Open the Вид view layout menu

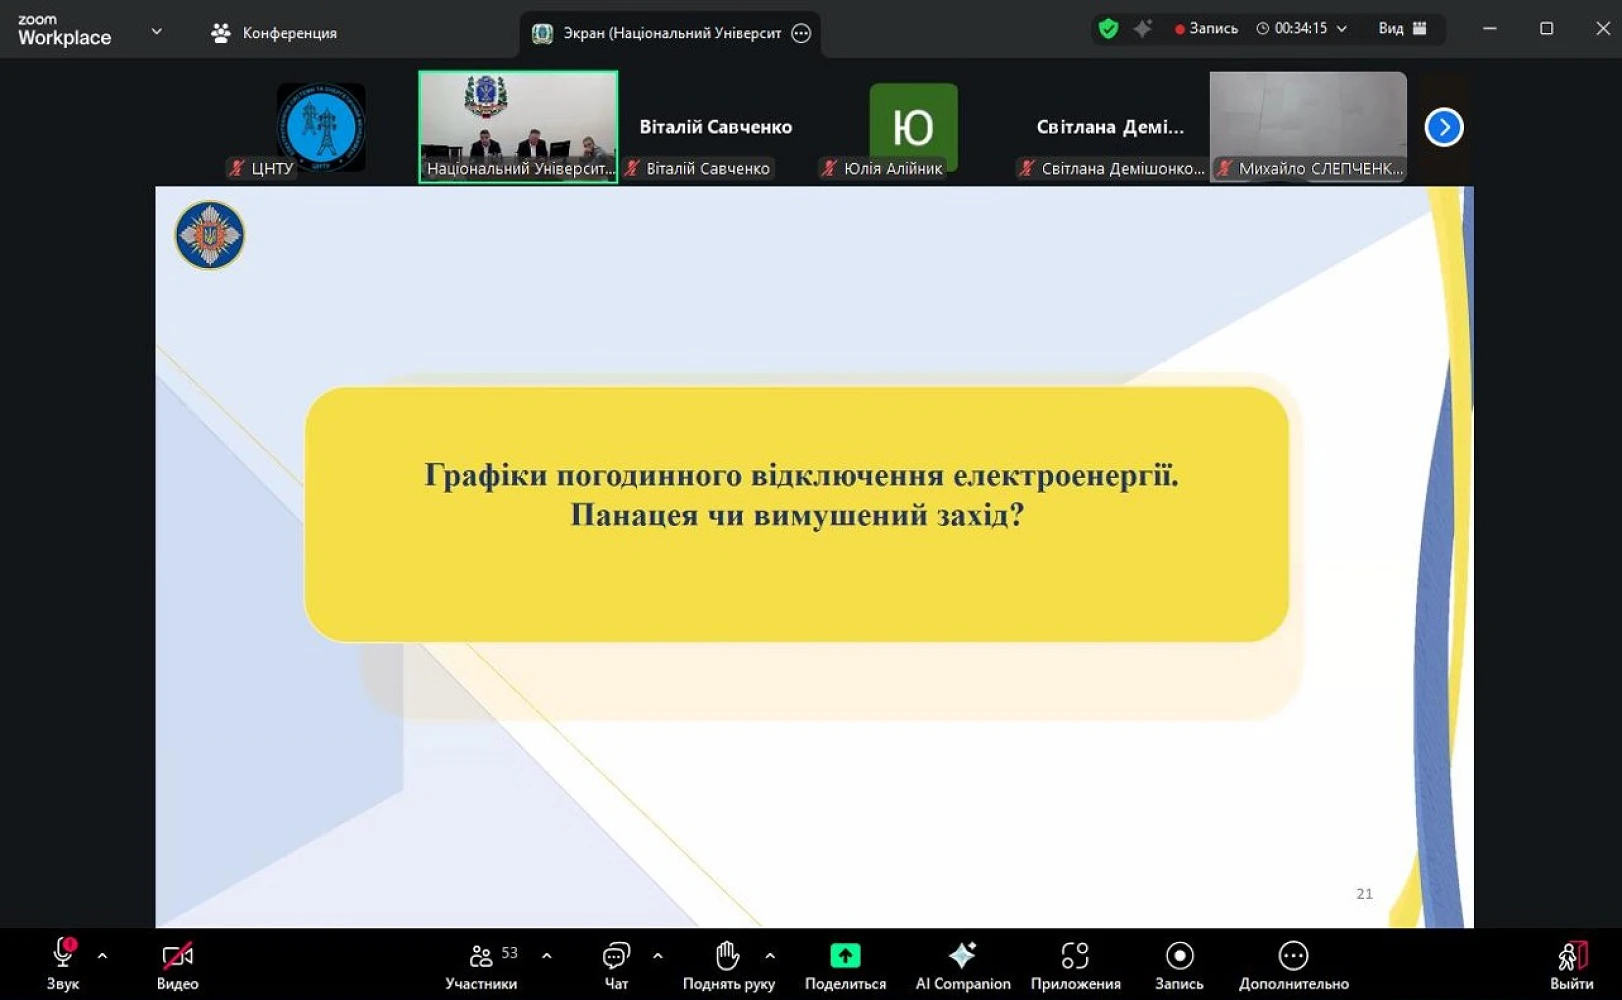1402,29
